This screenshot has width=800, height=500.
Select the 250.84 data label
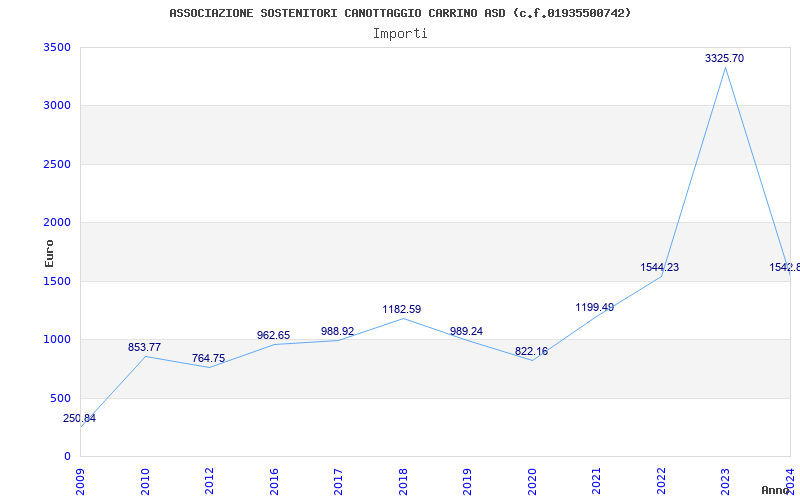tap(80, 418)
